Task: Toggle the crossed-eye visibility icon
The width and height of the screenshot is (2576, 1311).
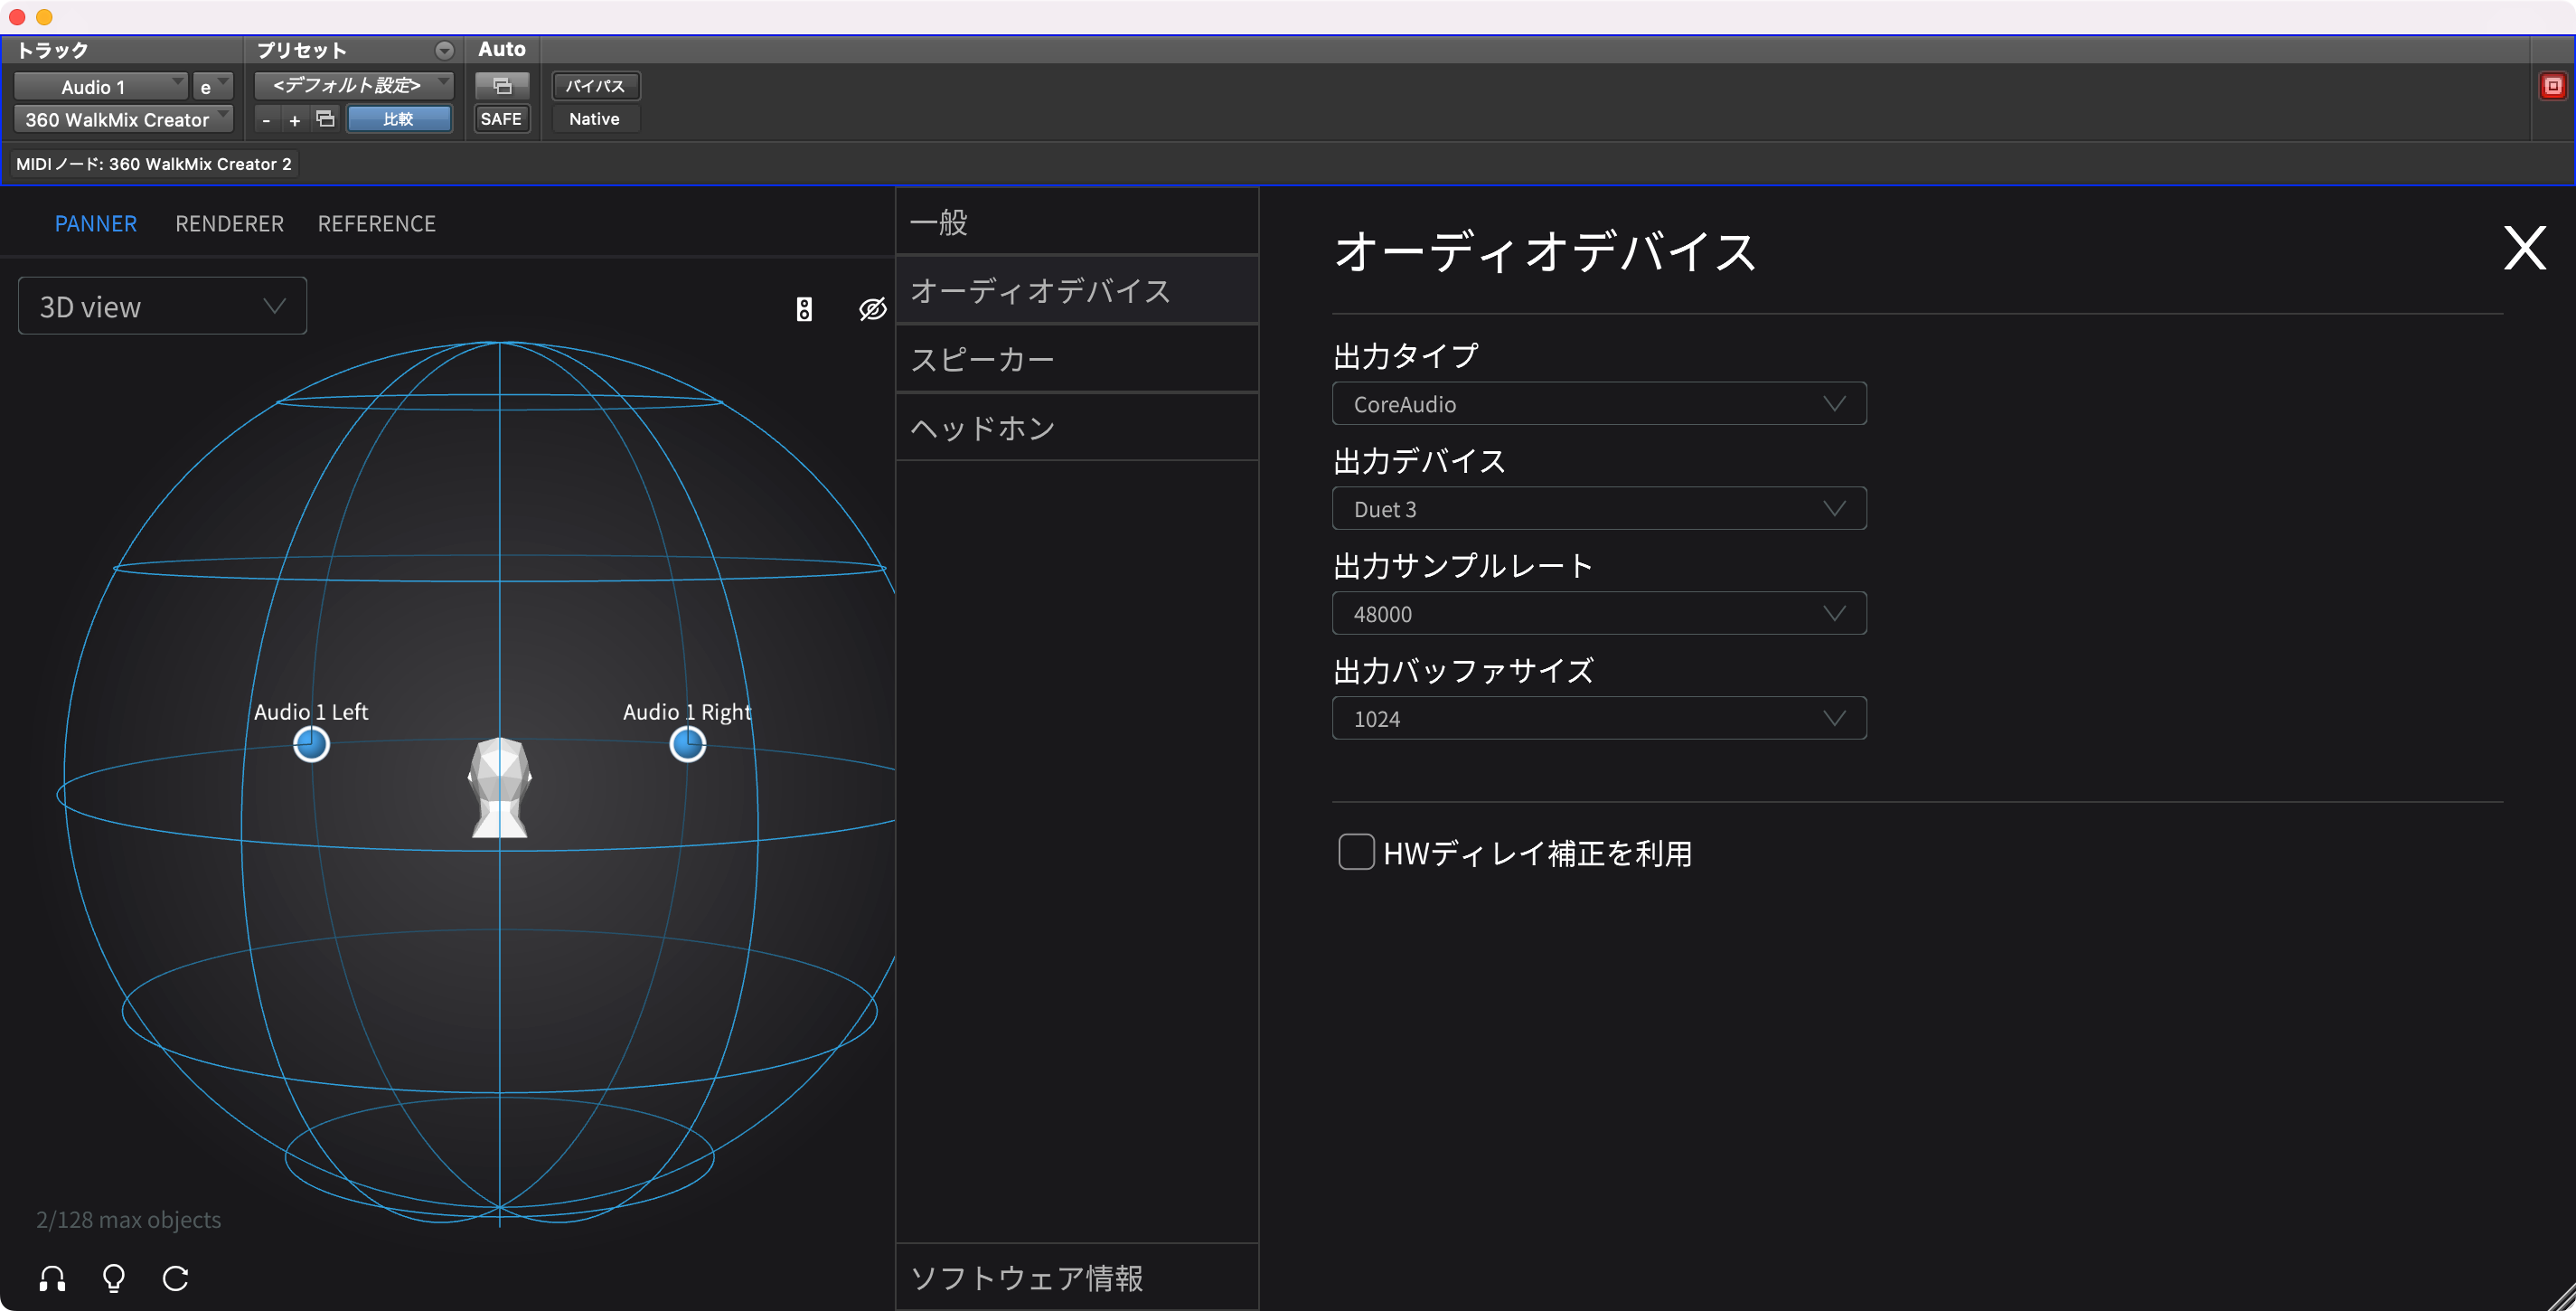Action: point(872,309)
